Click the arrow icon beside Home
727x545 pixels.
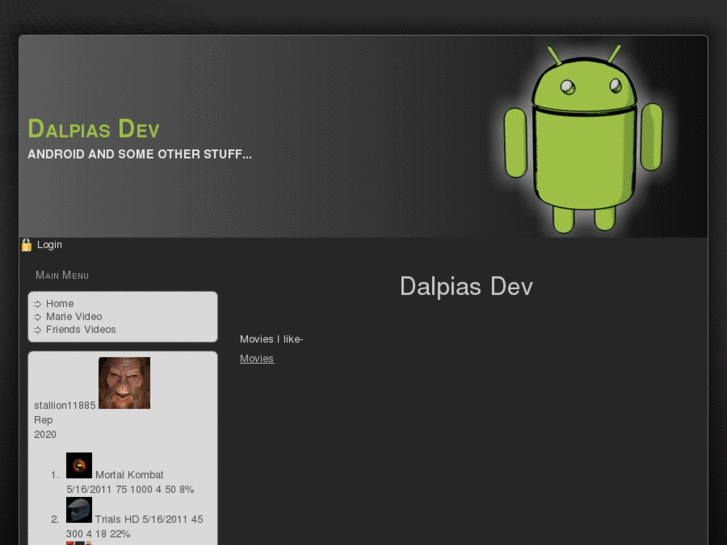point(38,304)
